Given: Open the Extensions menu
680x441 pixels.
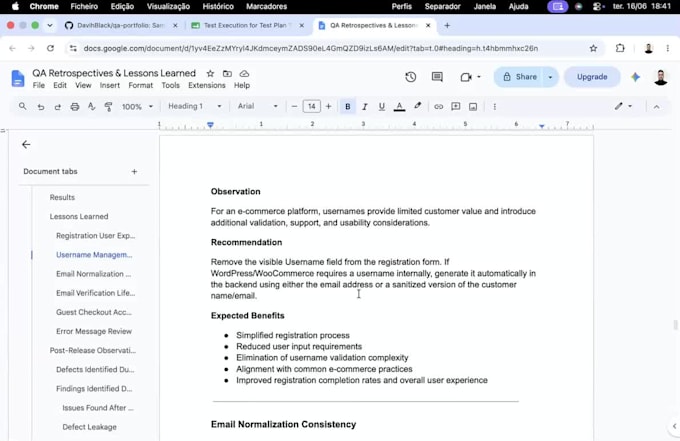Looking at the screenshot, I should pos(207,85).
